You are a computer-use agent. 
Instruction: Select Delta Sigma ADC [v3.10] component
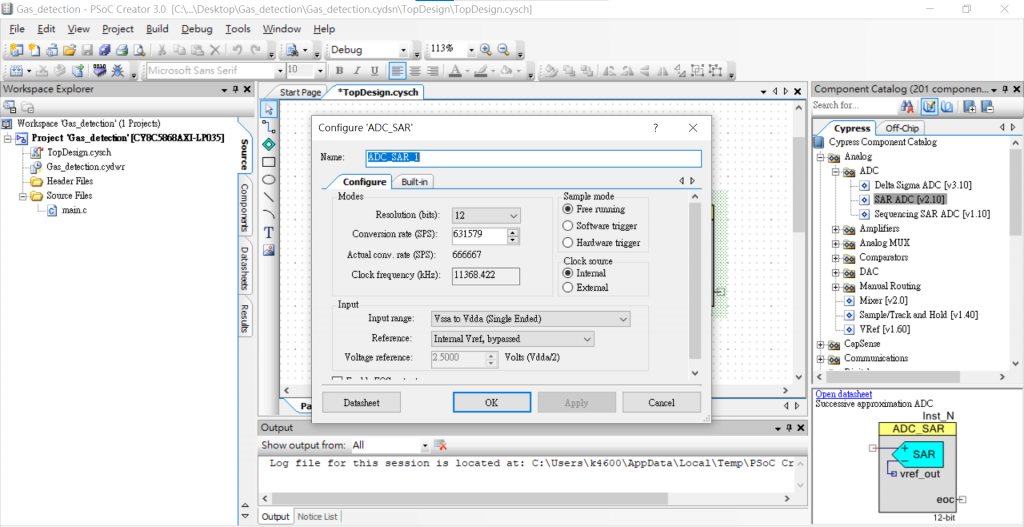[x=923, y=185]
